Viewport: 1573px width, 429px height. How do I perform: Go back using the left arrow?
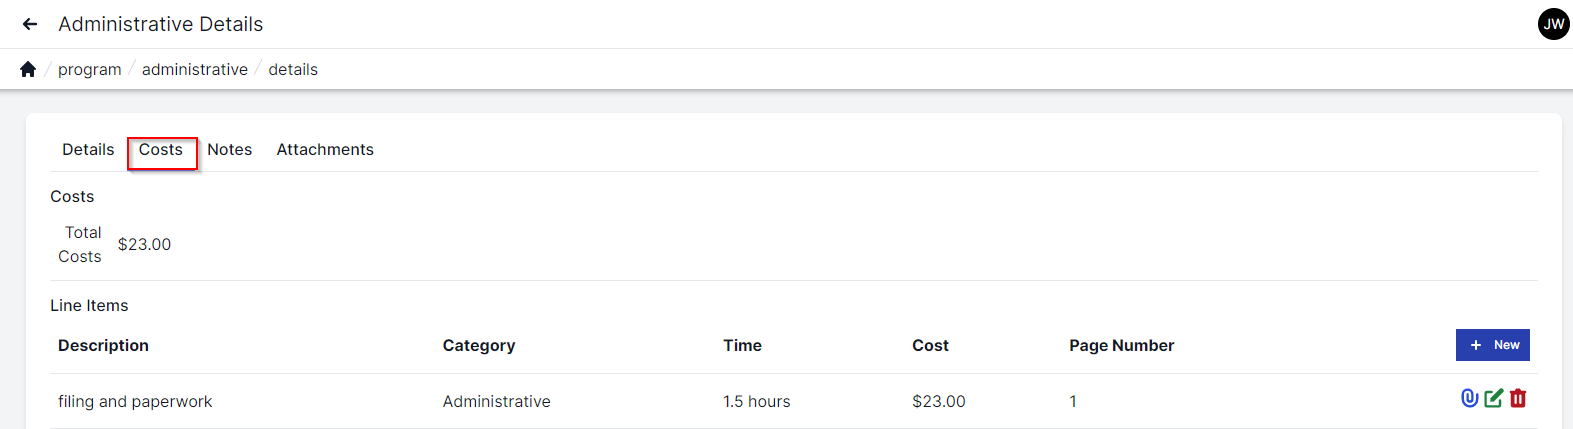click(x=30, y=24)
